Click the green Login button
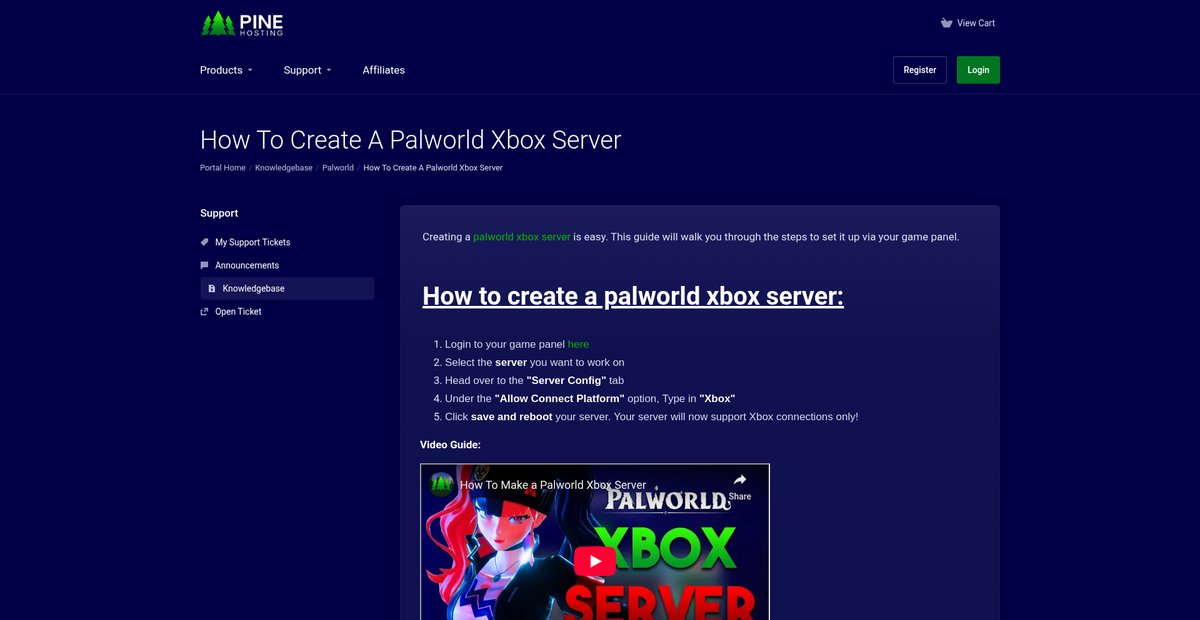 [x=978, y=70]
